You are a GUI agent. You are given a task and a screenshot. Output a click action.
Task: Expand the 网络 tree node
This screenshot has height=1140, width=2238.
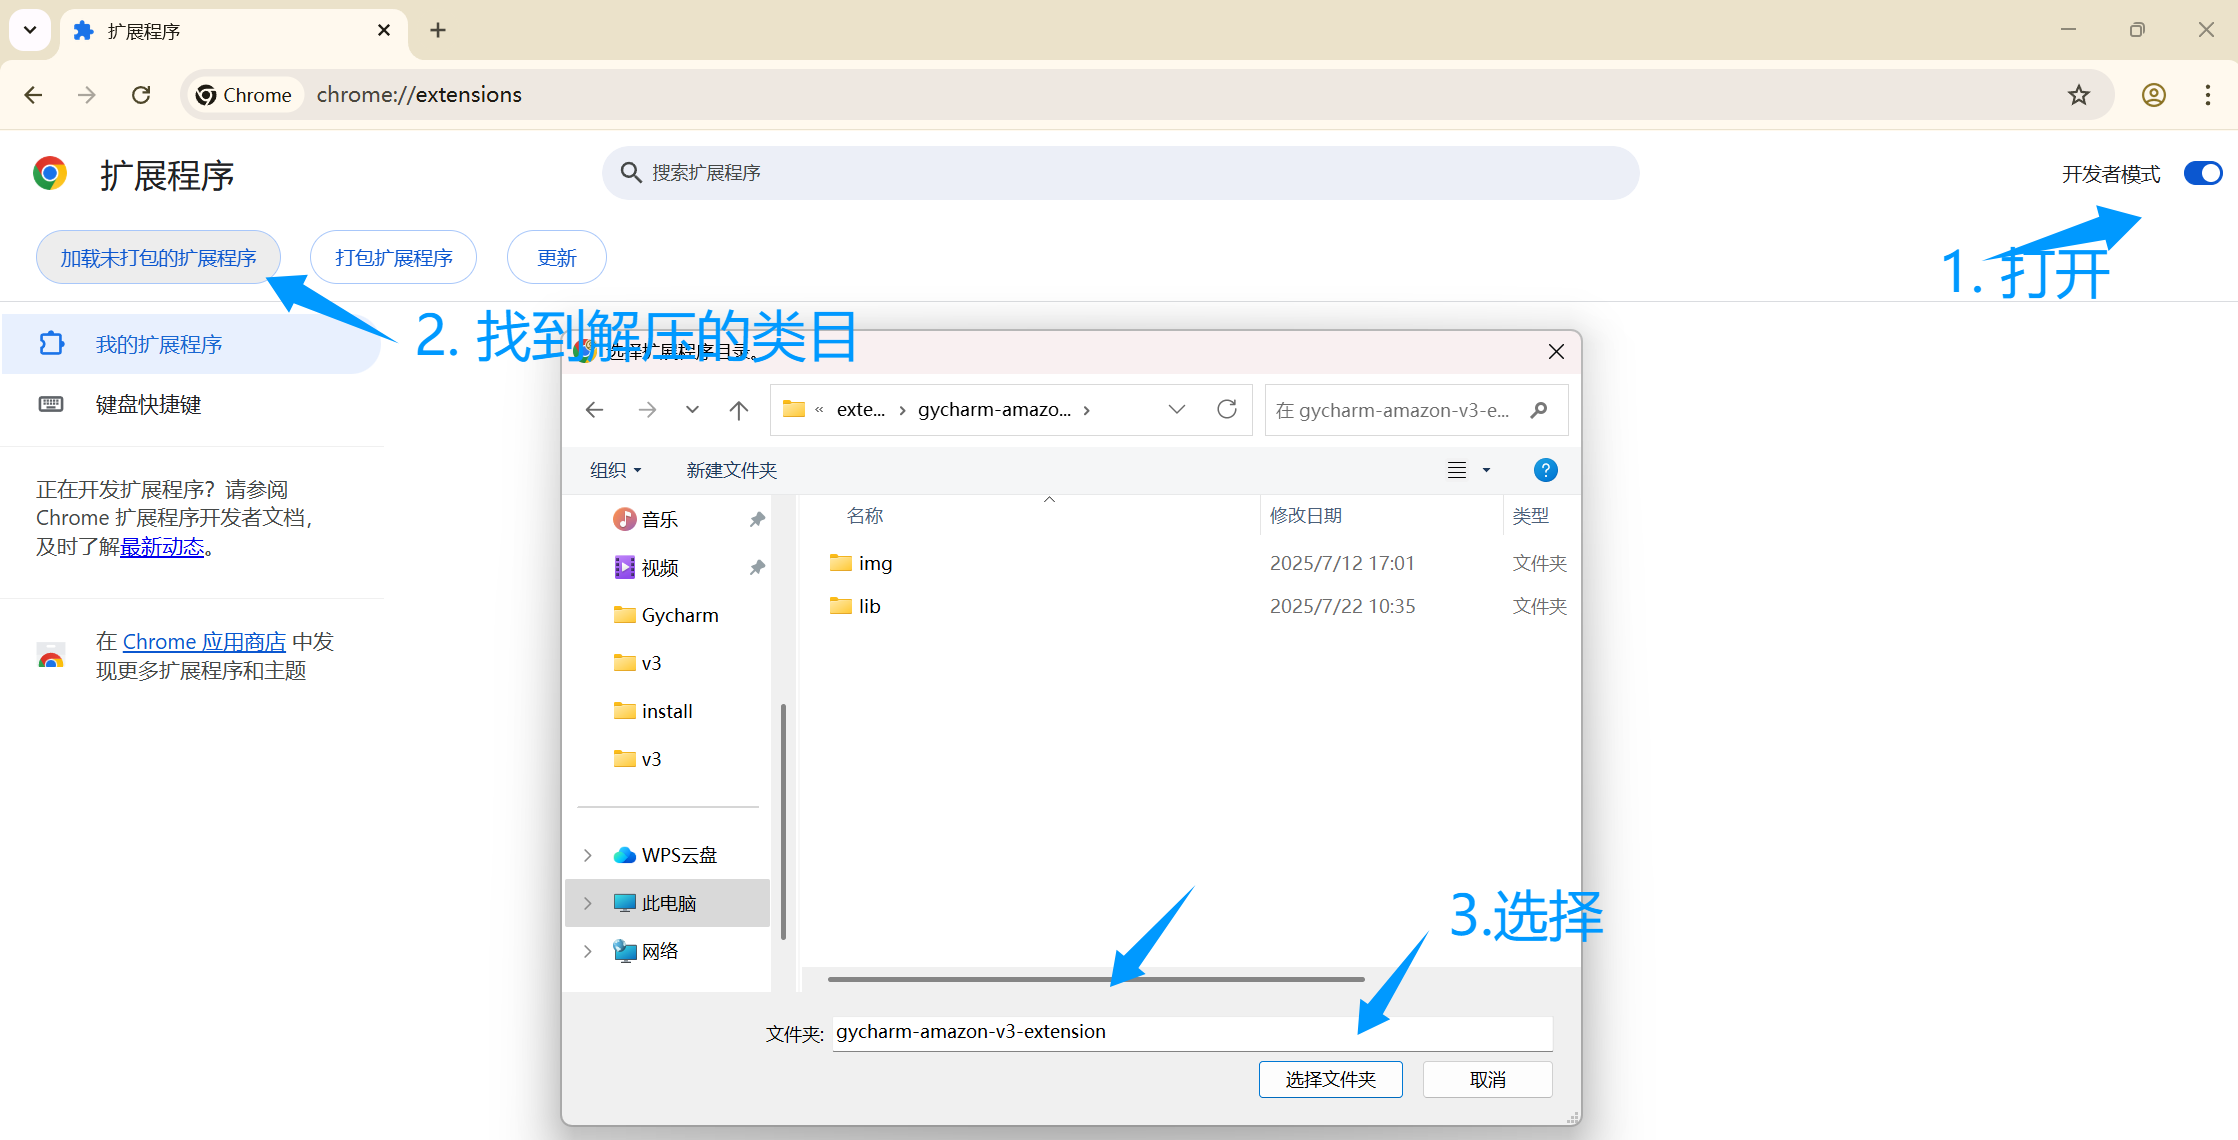(x=588, y=951)
